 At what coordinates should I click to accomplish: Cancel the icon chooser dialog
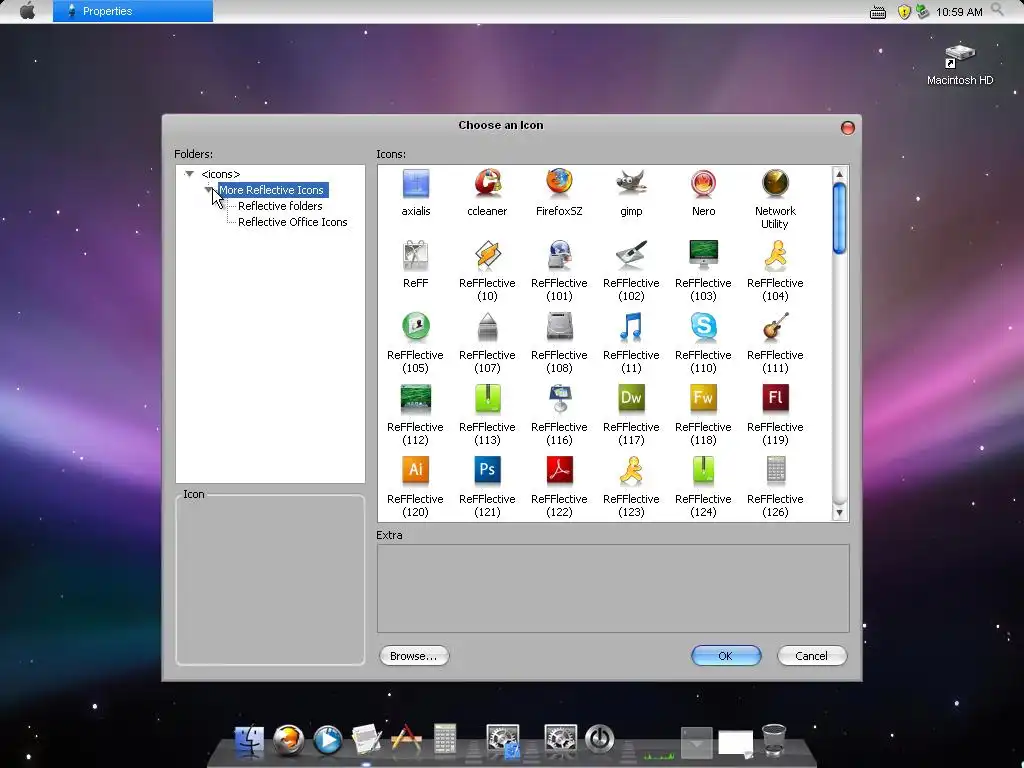tap(811, 656)
